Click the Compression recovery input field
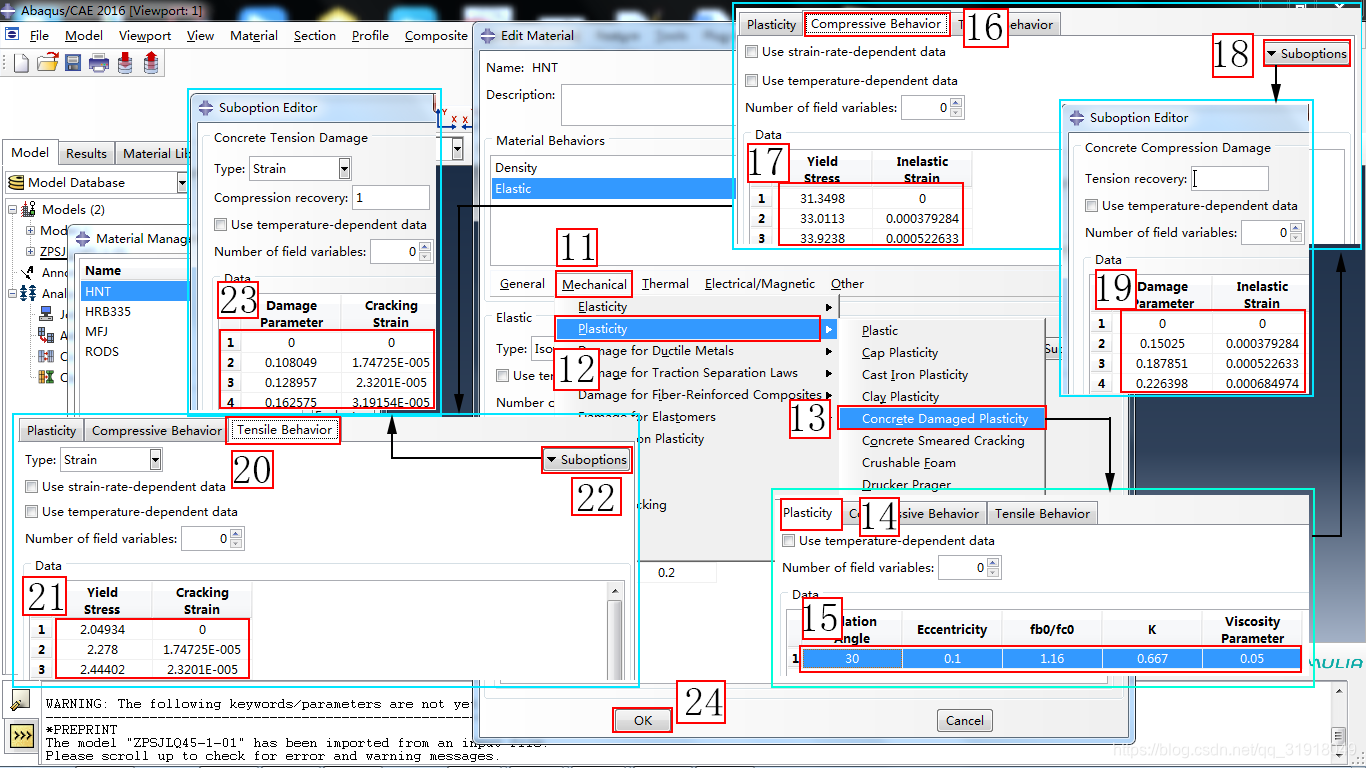The height and width of the screenshot is (768, 1366). tap(391, 197)
